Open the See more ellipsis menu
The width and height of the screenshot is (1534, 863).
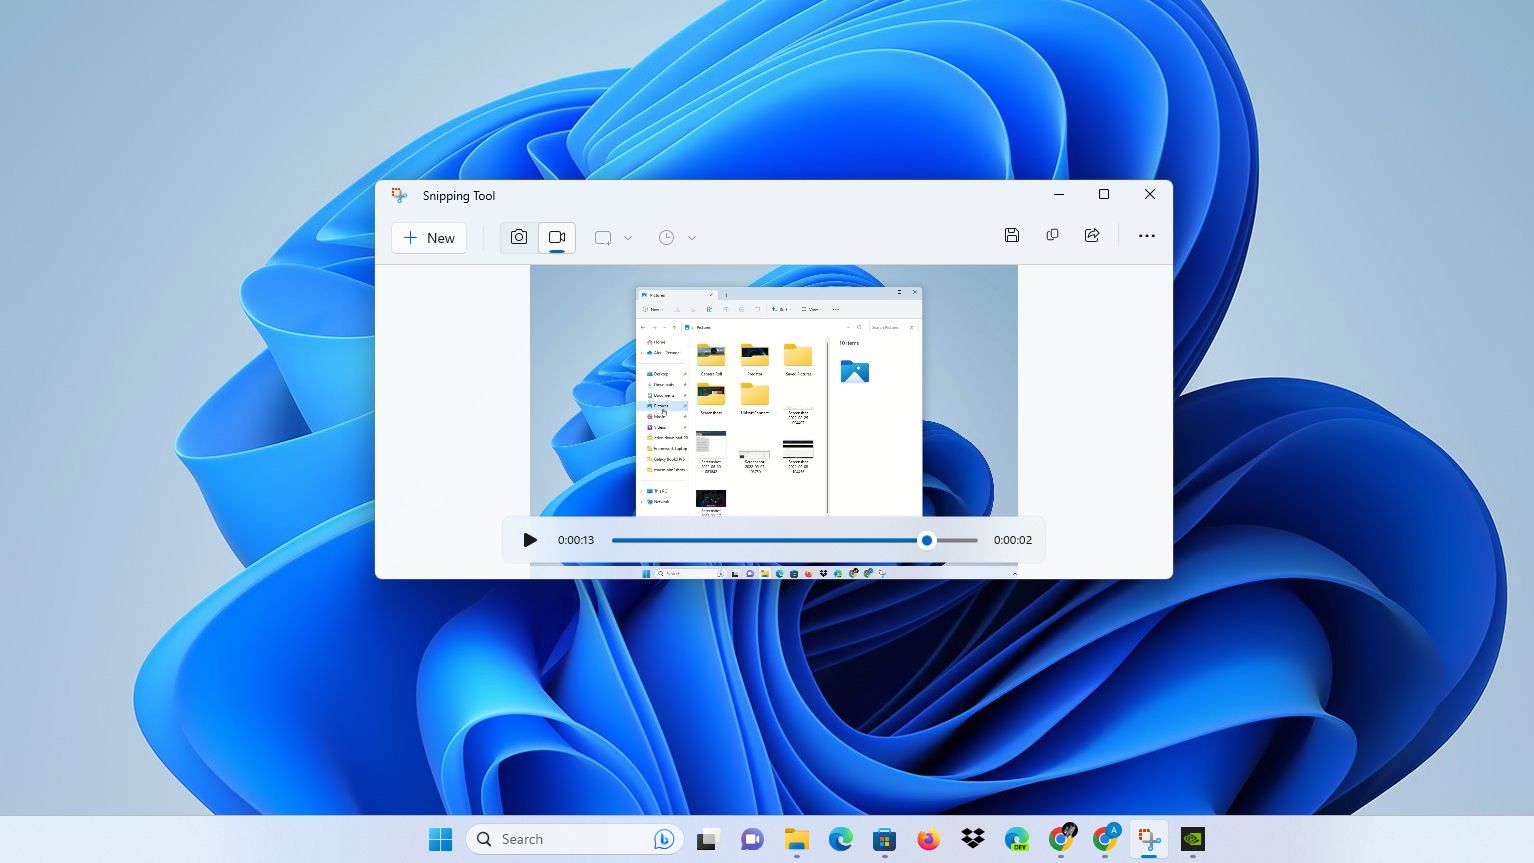[1146, 235]
